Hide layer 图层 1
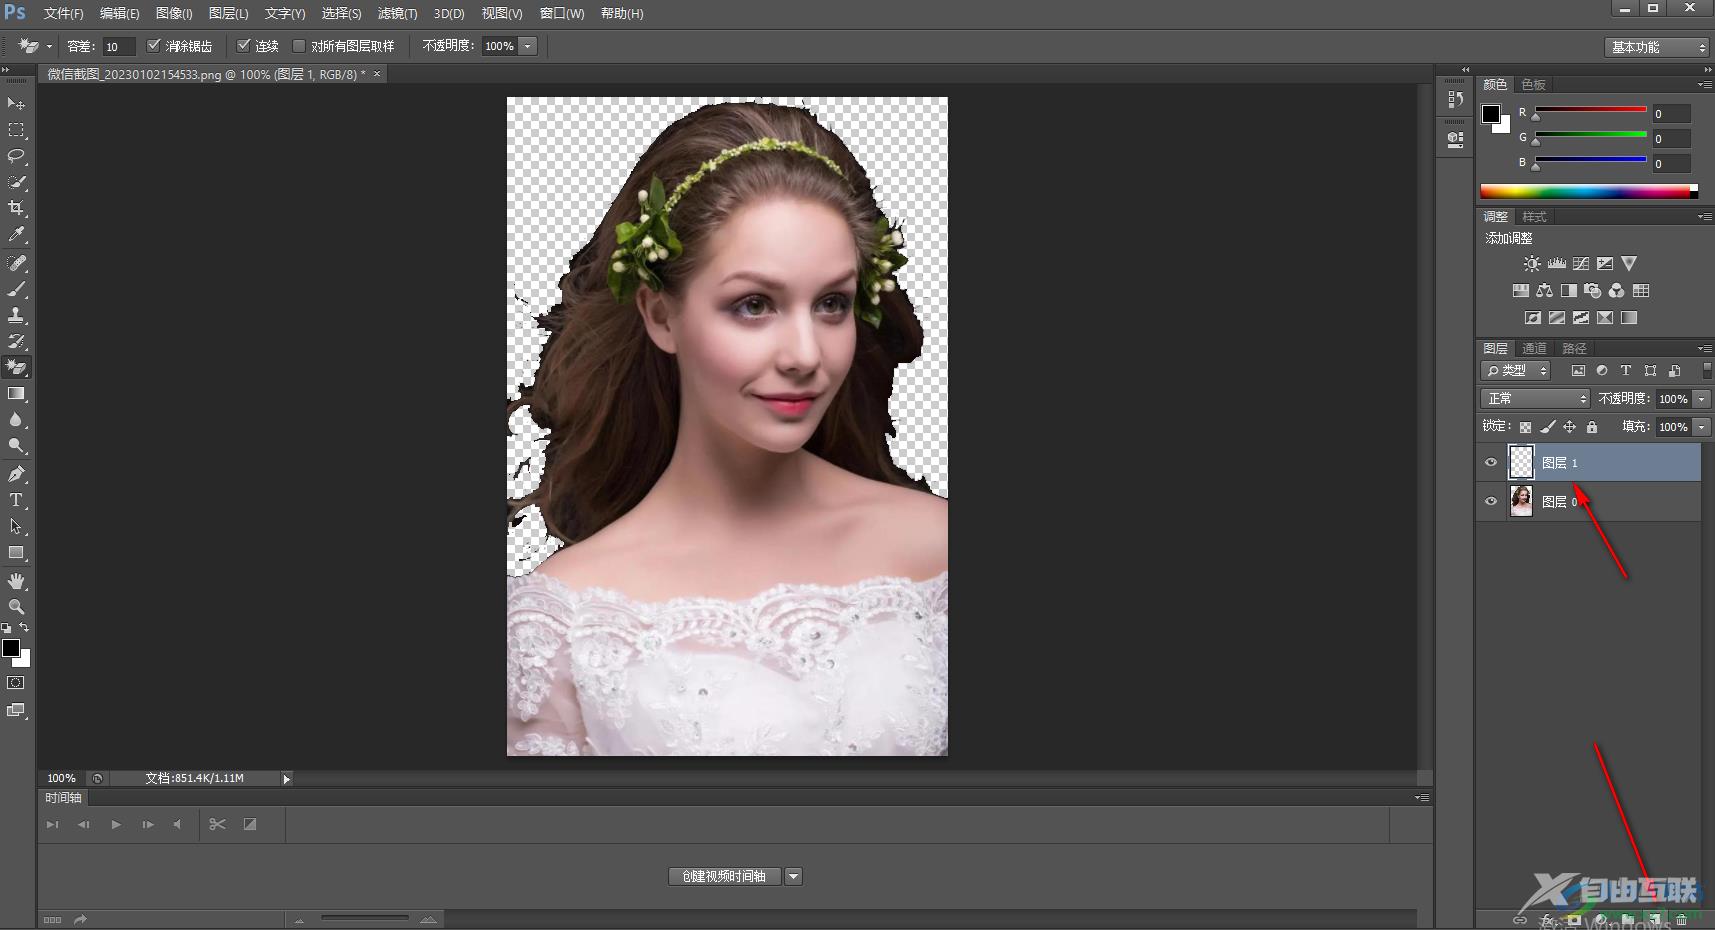 coord(1491,463)
